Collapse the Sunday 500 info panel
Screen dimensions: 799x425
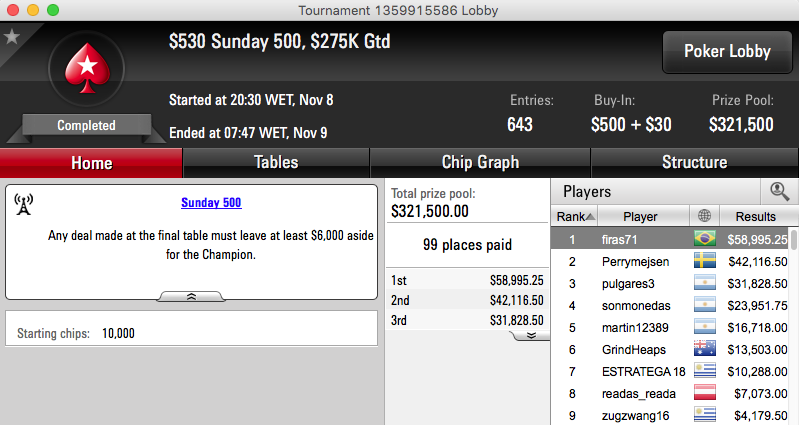click(191, 296)
